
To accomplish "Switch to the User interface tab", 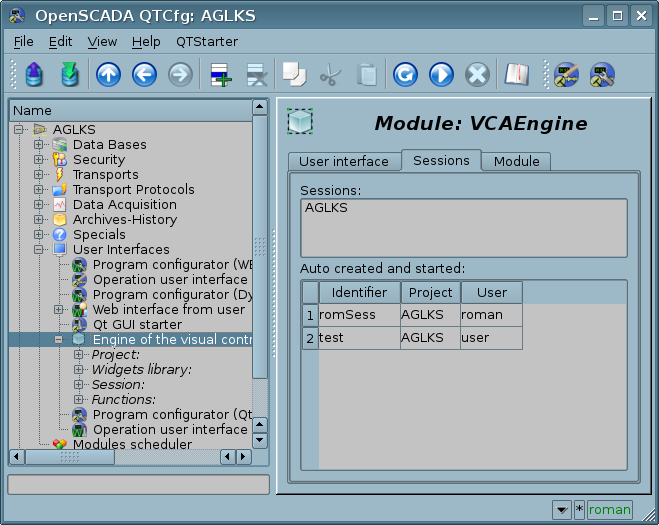I will pos(343,161).
